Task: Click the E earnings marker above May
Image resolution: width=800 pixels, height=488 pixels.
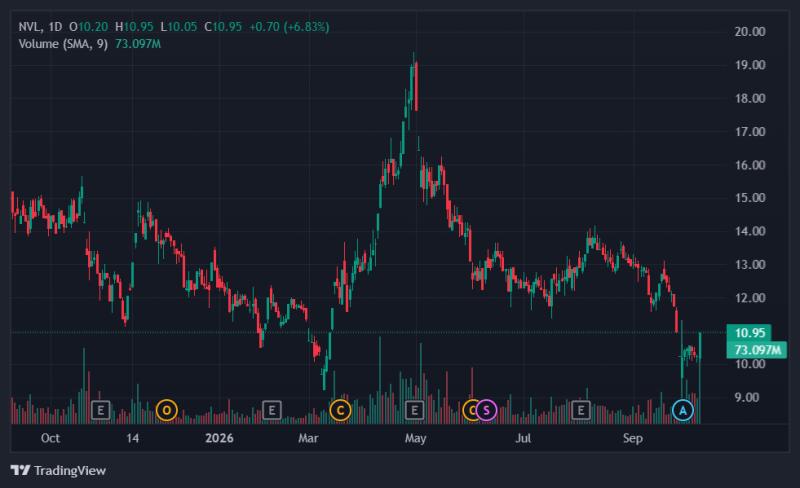Action: pyautogui.click(x=414, y=410)
